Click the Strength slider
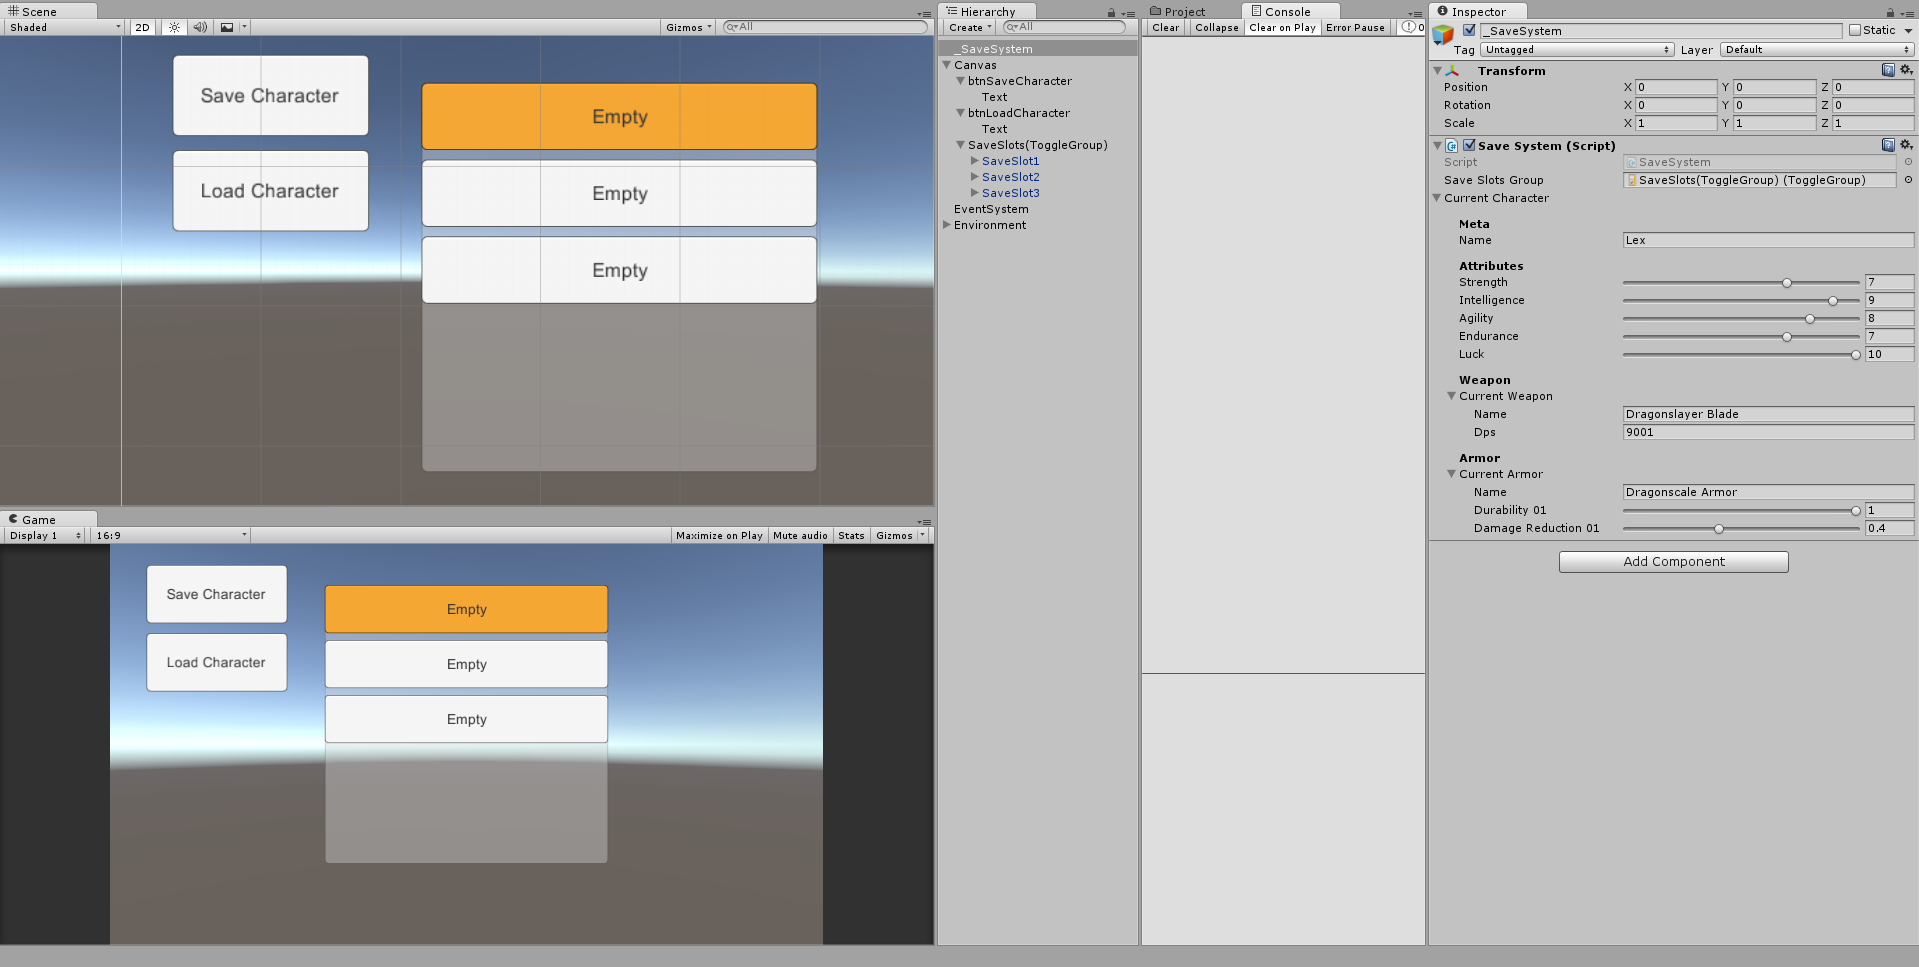The height and width of the screenshot is (967, 1919). coord(1741,283)
